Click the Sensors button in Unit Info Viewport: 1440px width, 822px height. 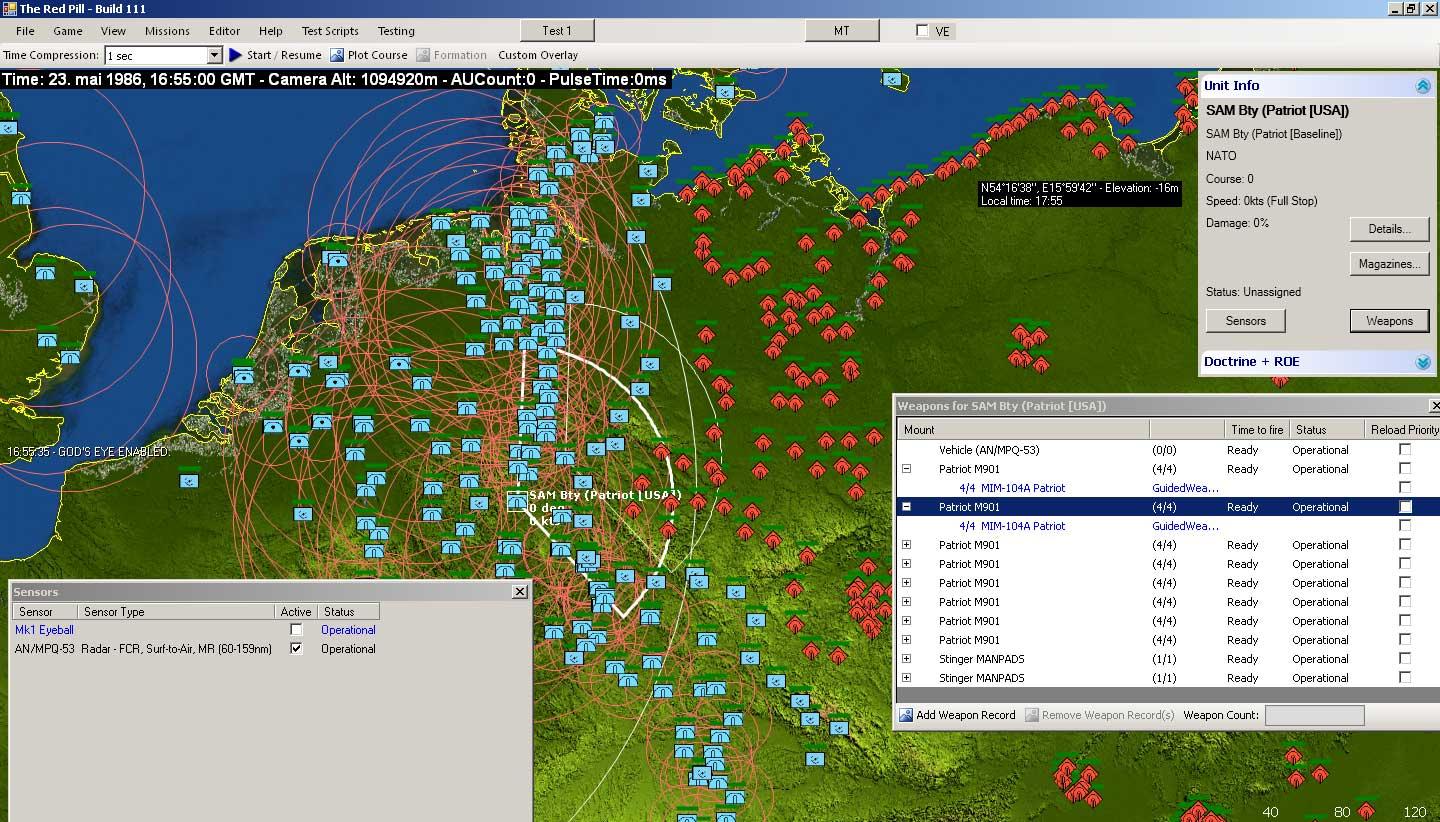pyautogui.click(x=1245, y=321)
